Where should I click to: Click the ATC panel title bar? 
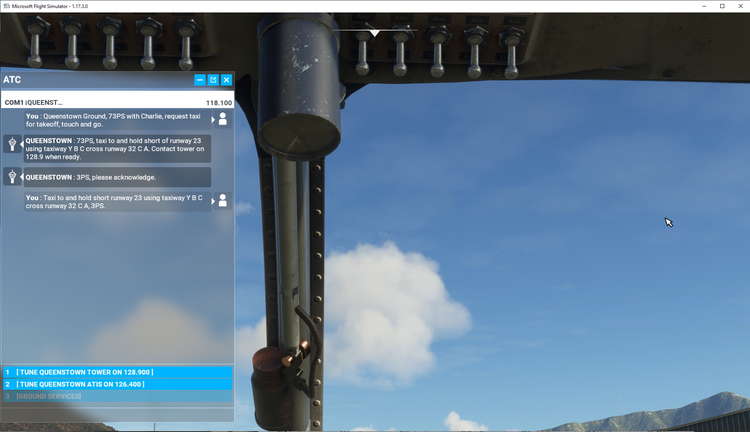pyautogui.click(x=90, y=80)
